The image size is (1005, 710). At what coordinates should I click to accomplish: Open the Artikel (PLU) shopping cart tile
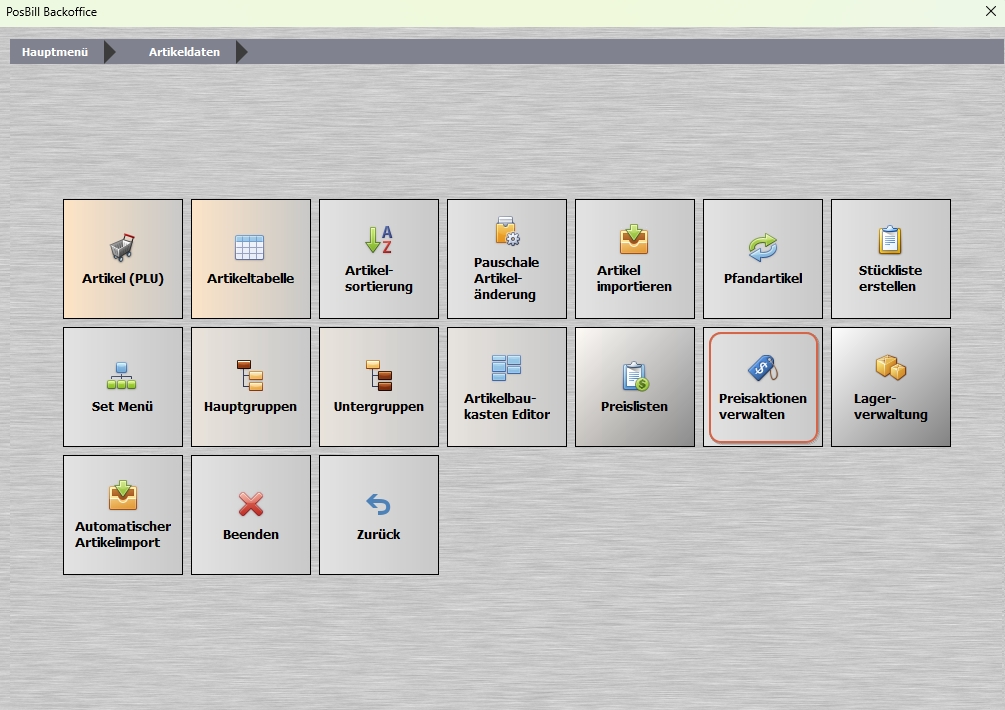123,259
